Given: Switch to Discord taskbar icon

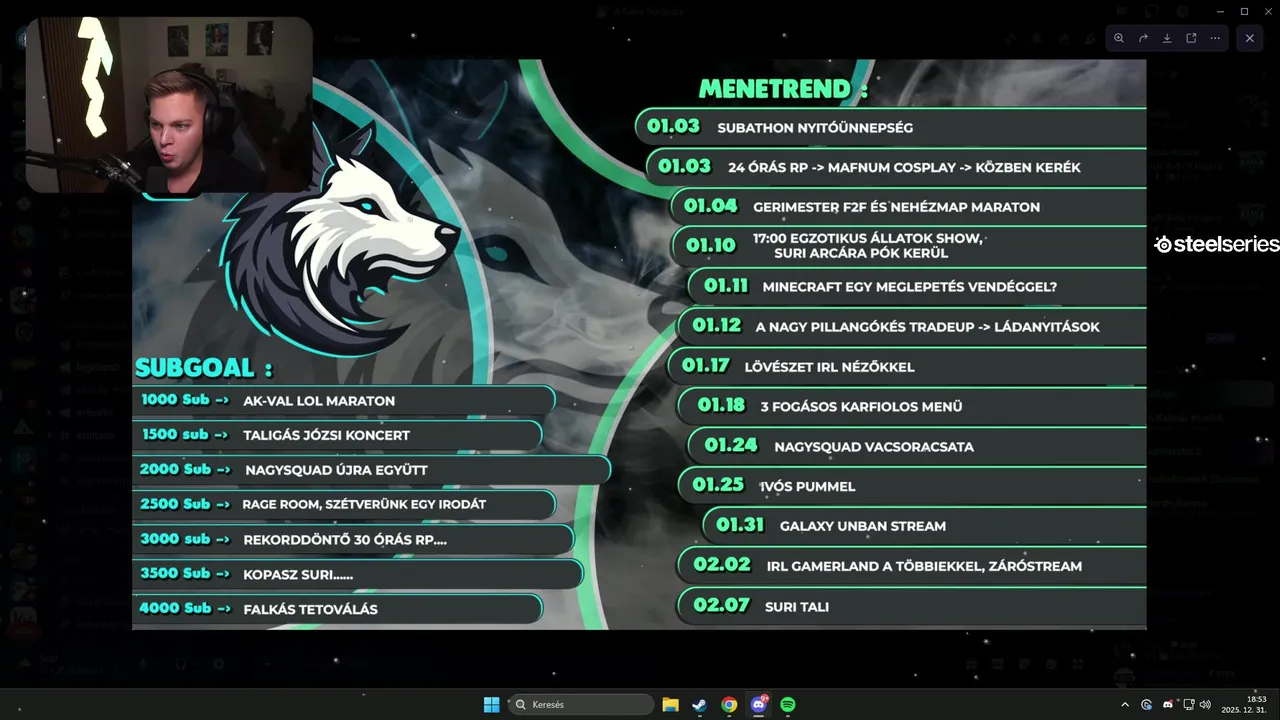Looking at the screenshot, I should (x=758, y=705).
